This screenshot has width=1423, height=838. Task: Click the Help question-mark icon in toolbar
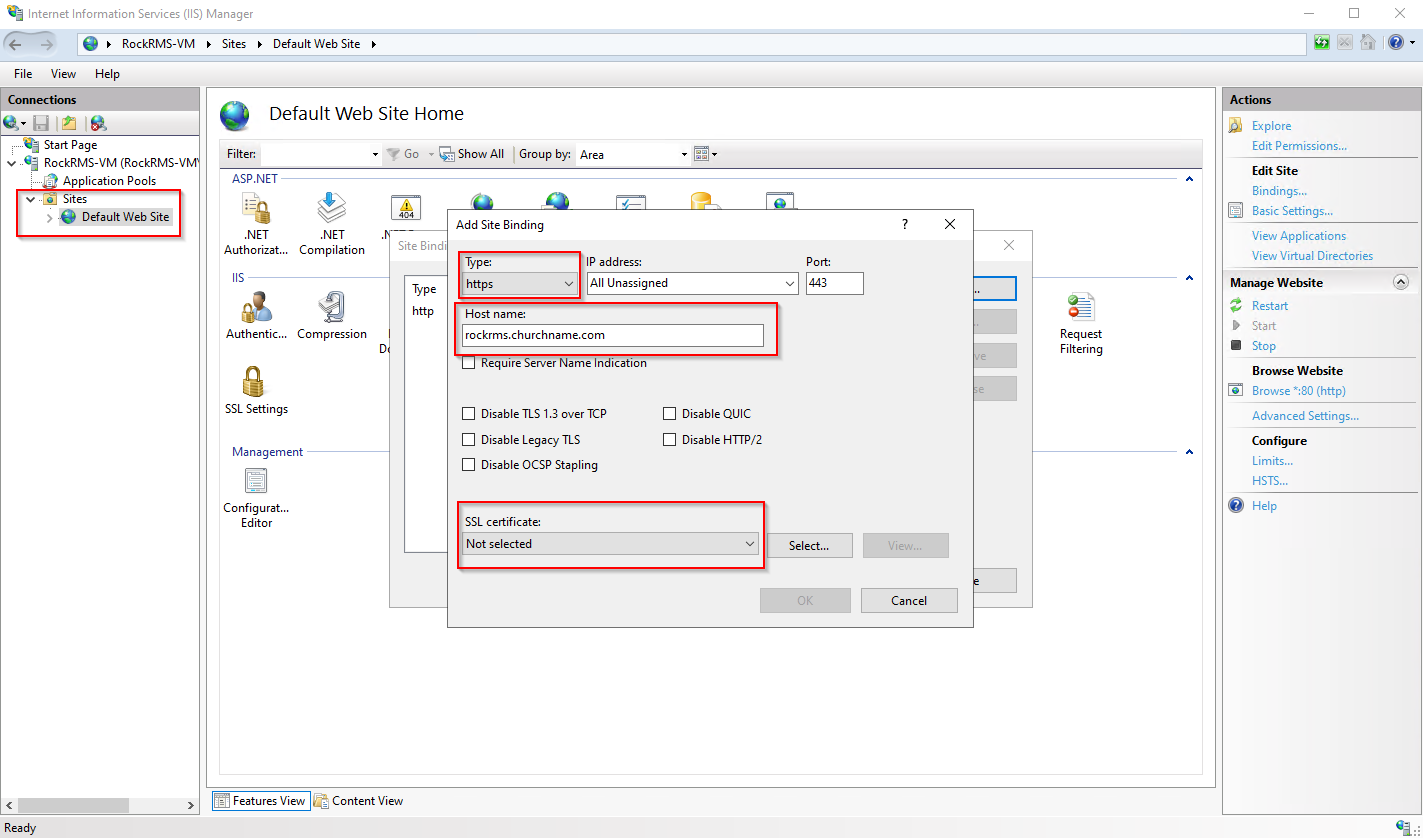click(1396, 42)
